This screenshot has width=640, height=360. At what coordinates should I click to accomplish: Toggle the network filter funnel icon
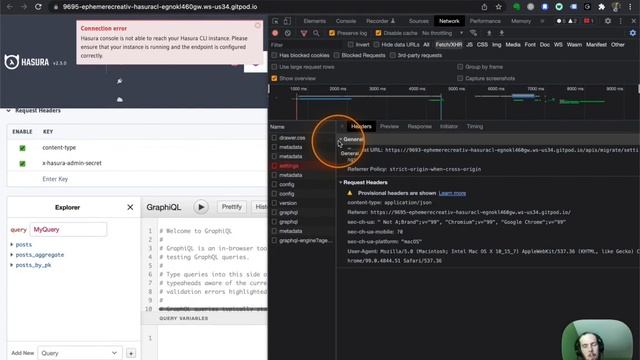(304, 33)
